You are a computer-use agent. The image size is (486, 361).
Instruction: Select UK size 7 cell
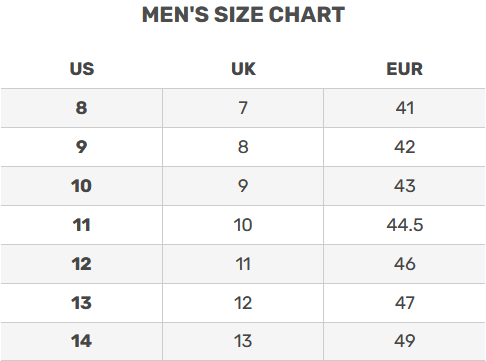(x=243, y=108)
